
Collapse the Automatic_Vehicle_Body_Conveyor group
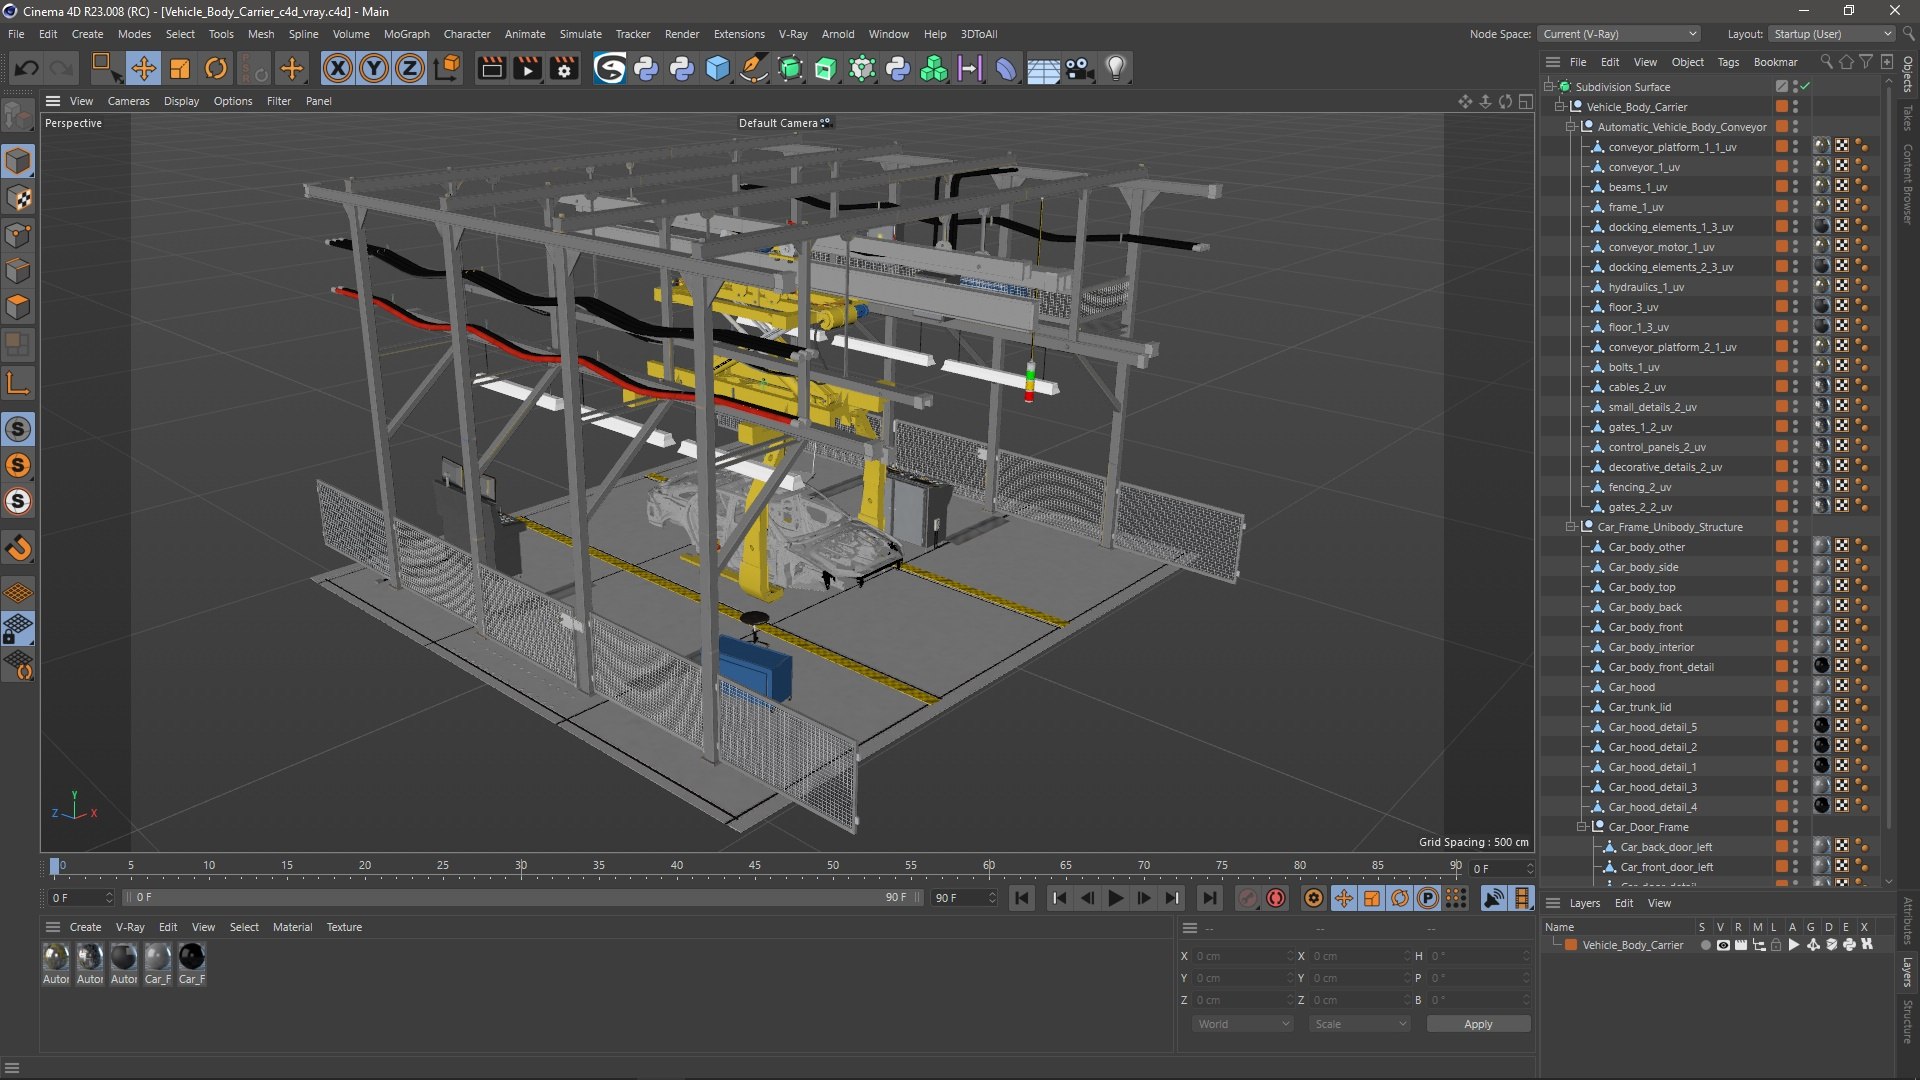(1571, 127)
